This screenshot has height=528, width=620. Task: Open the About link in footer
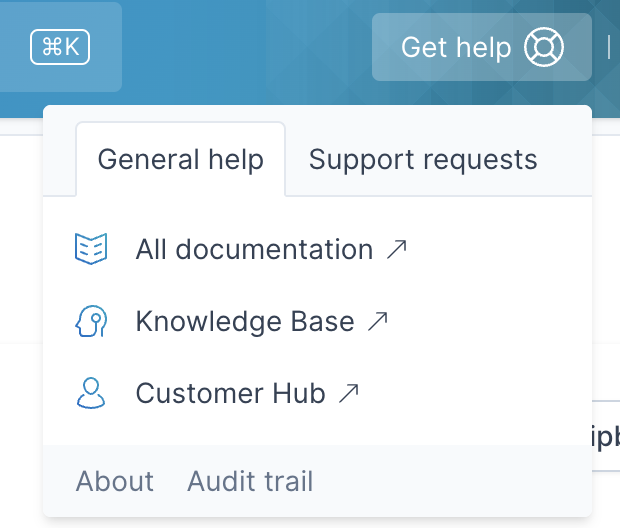115,481
